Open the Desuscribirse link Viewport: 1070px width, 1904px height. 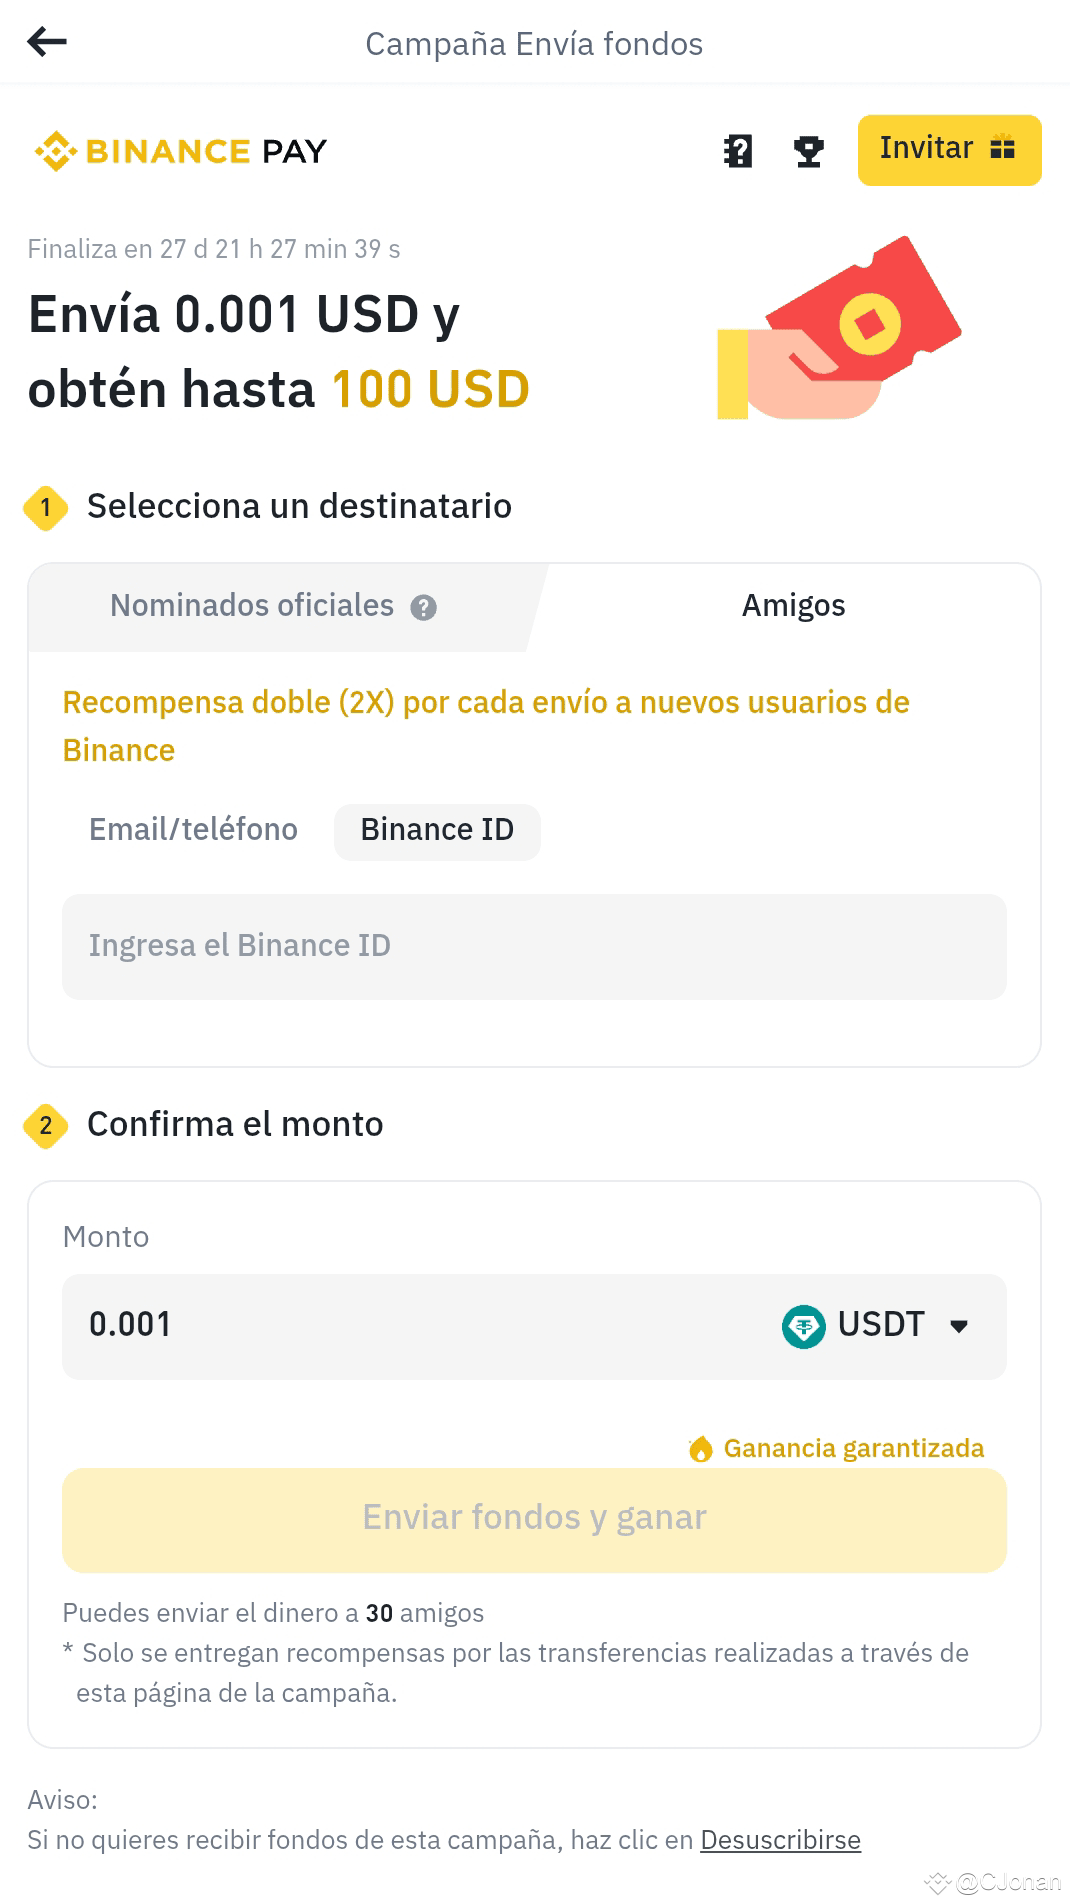(780, 1840)
